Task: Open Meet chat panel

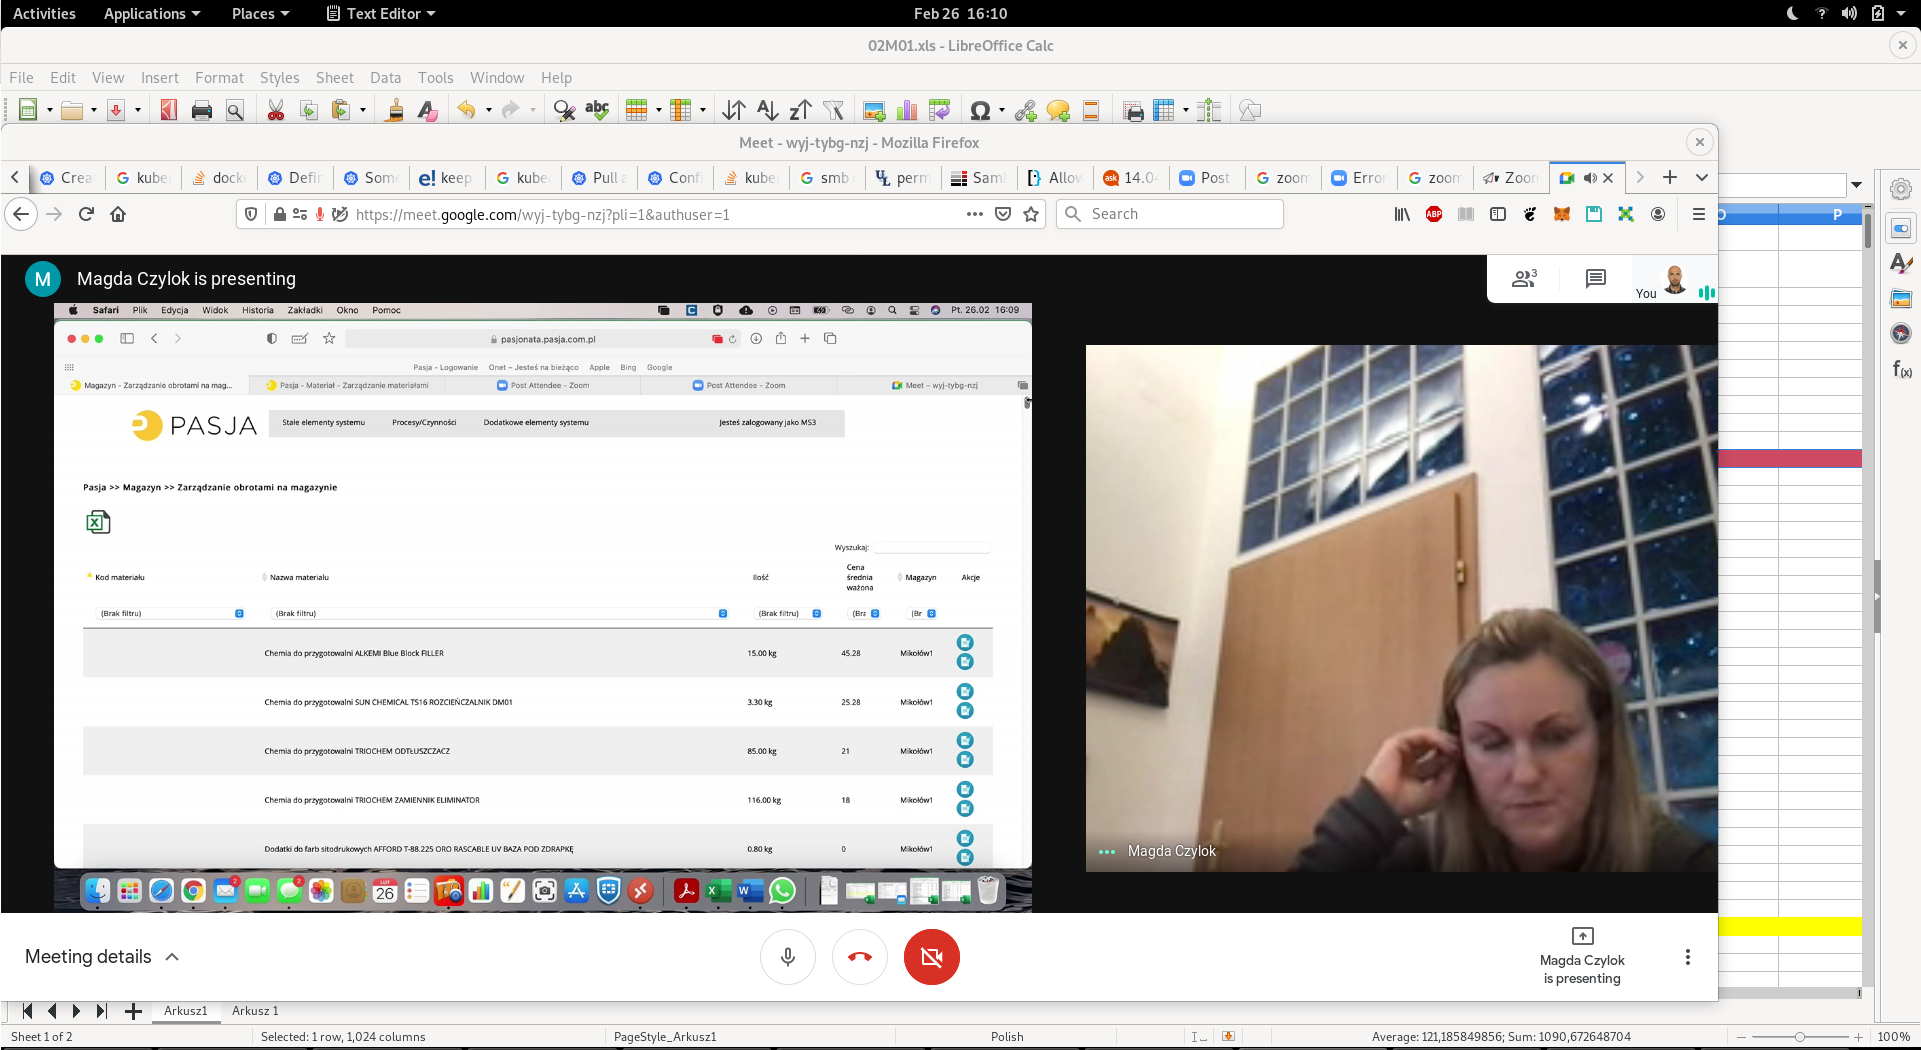Action: (x=1596, y=279)
